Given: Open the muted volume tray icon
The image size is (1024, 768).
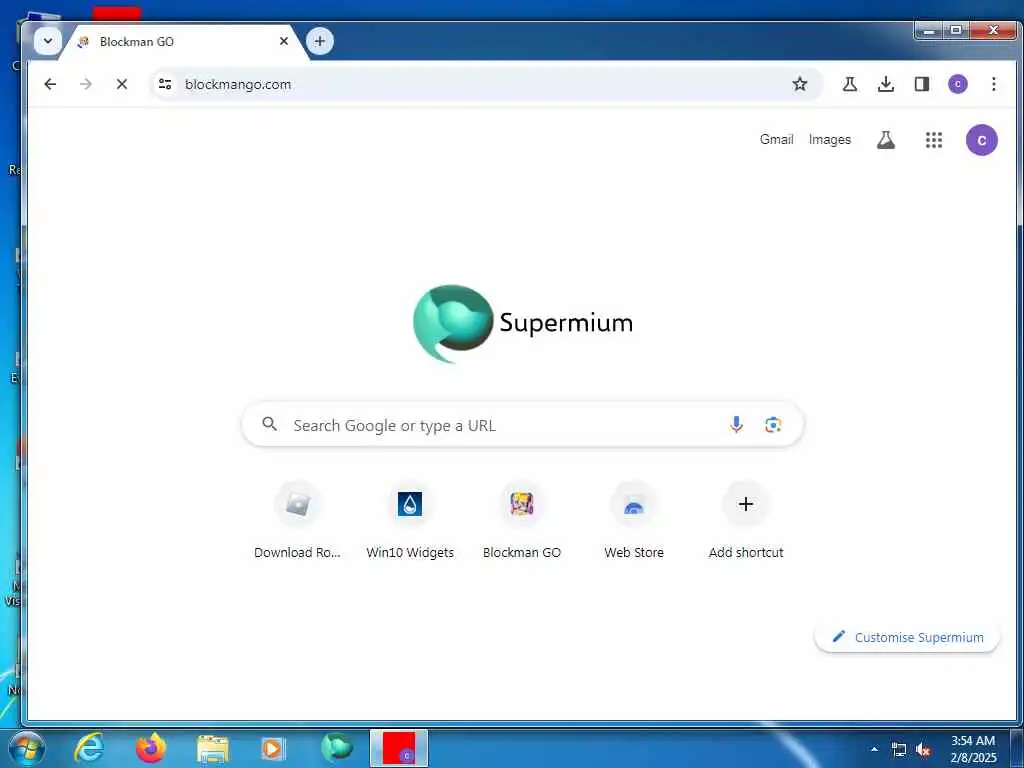Looking at the screenshot, I should click(x=923, y=750).
